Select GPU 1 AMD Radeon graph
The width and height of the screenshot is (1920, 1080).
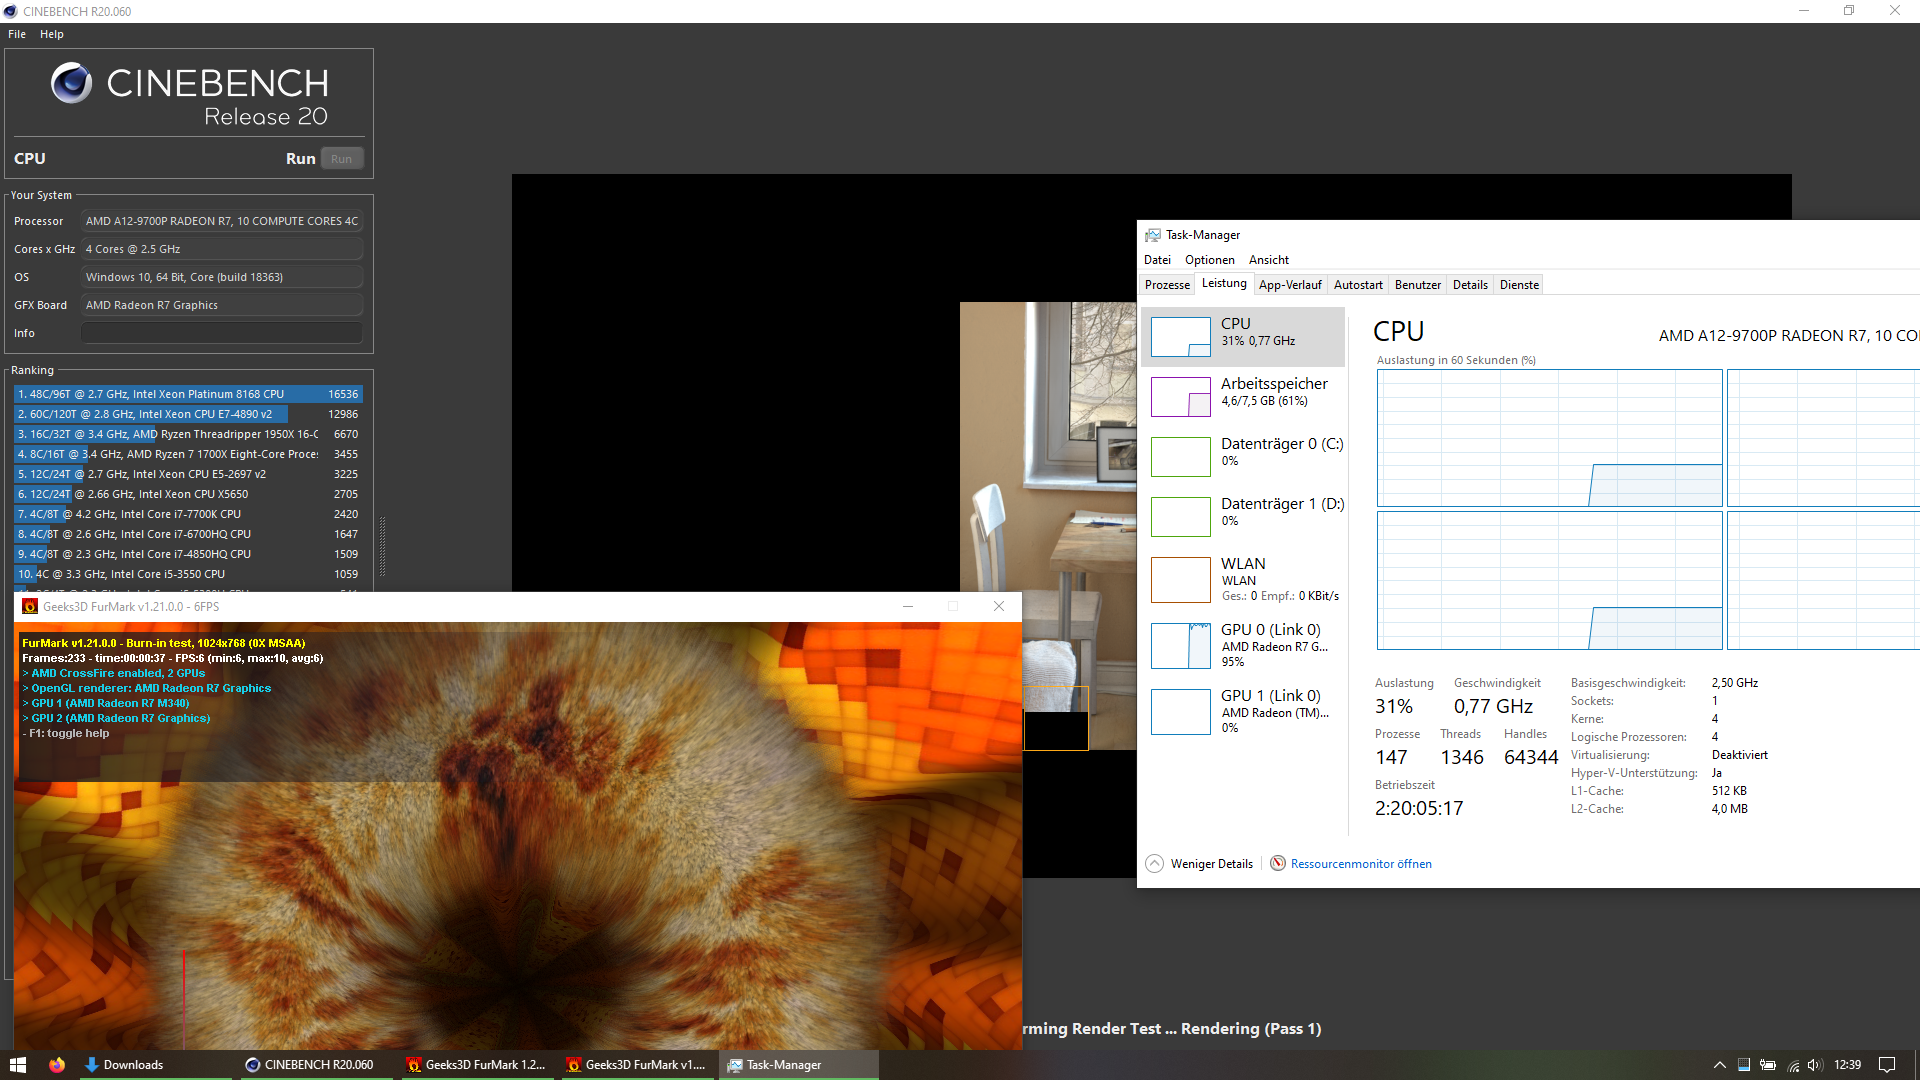pos(1180,711)
